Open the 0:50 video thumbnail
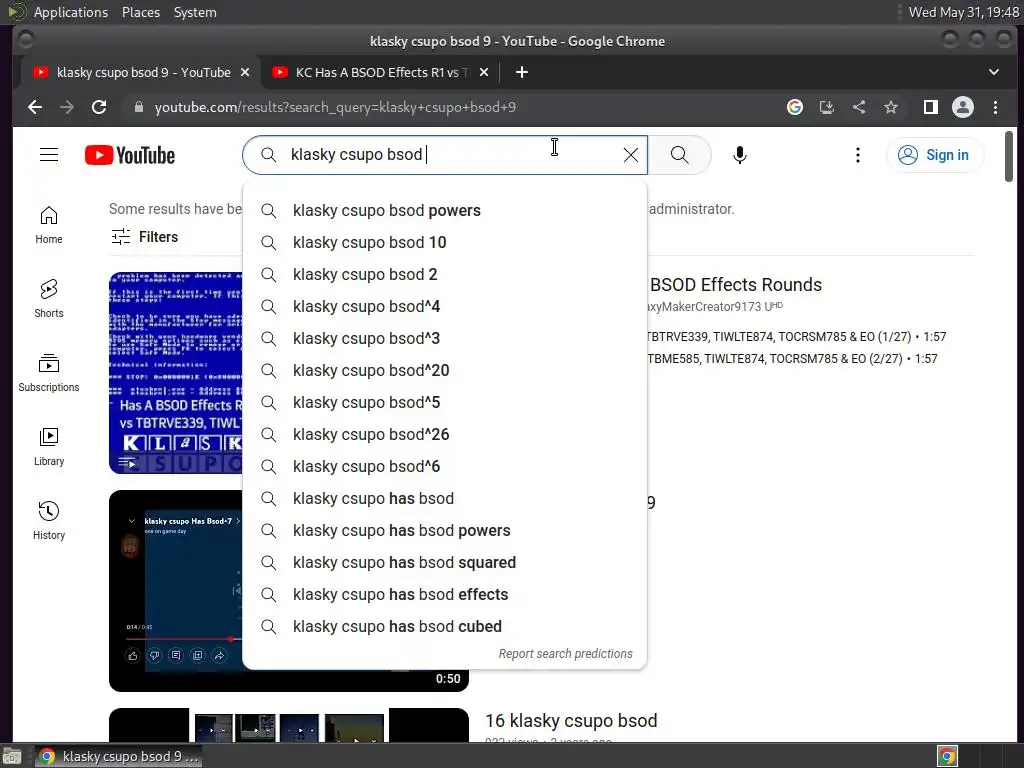The width and height of the screenshot is (1024, 768). pos(176,591)
